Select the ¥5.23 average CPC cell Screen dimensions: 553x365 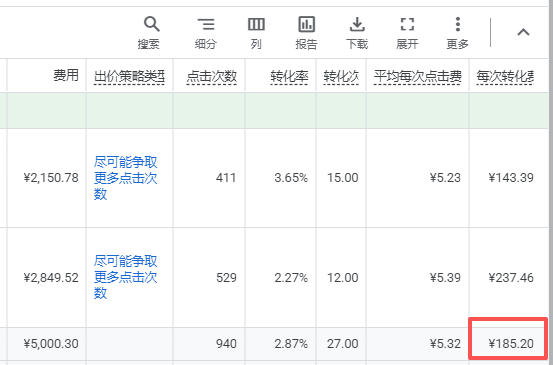click(x=445, y=178)
